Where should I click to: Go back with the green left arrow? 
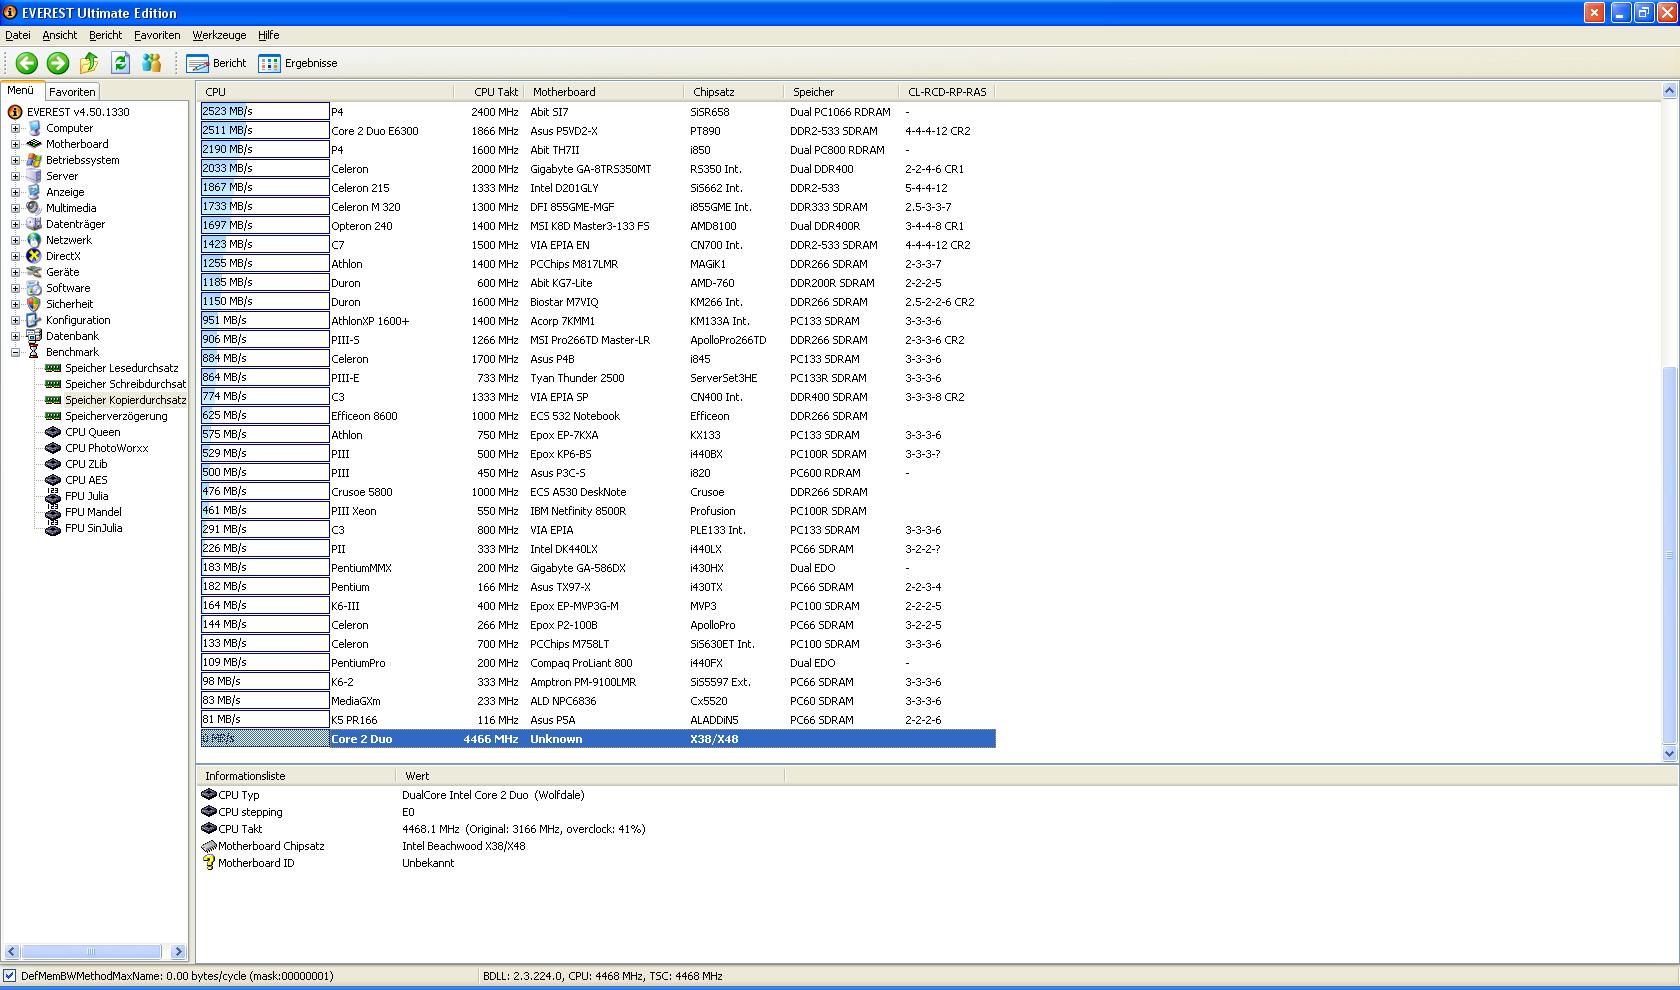tap(27, 63)
